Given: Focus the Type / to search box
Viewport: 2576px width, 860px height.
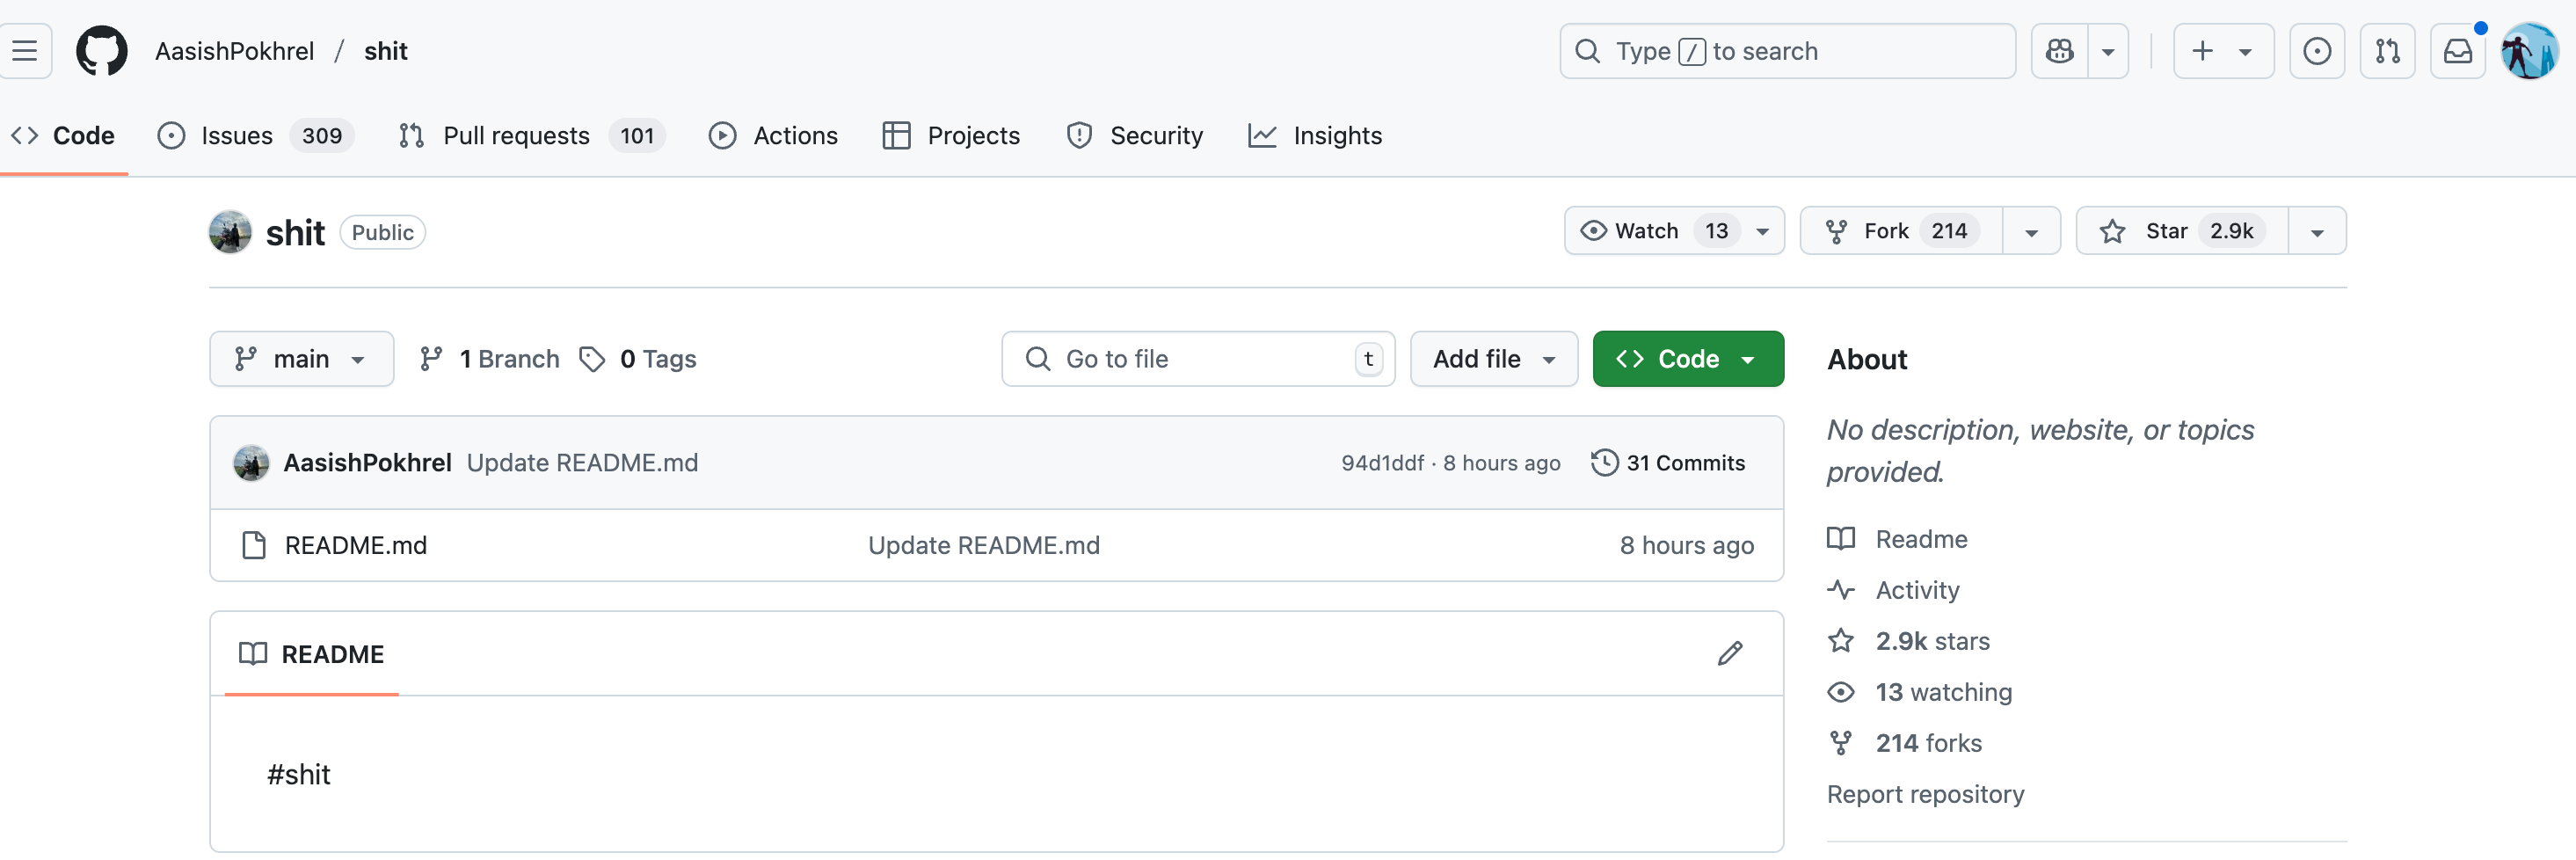Looking at the screenshot, I should pos(1787,51).
